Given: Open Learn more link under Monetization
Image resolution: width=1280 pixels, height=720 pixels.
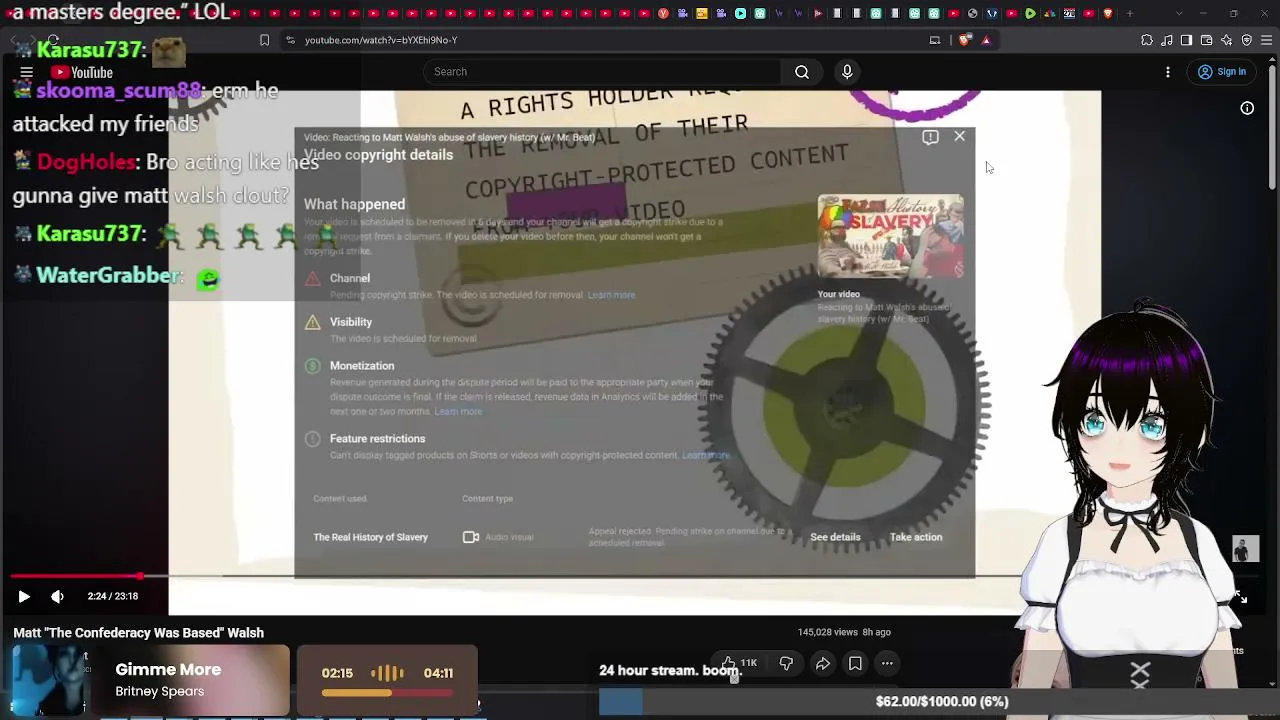Looking at the screenshot, I should tap(458, 411).
